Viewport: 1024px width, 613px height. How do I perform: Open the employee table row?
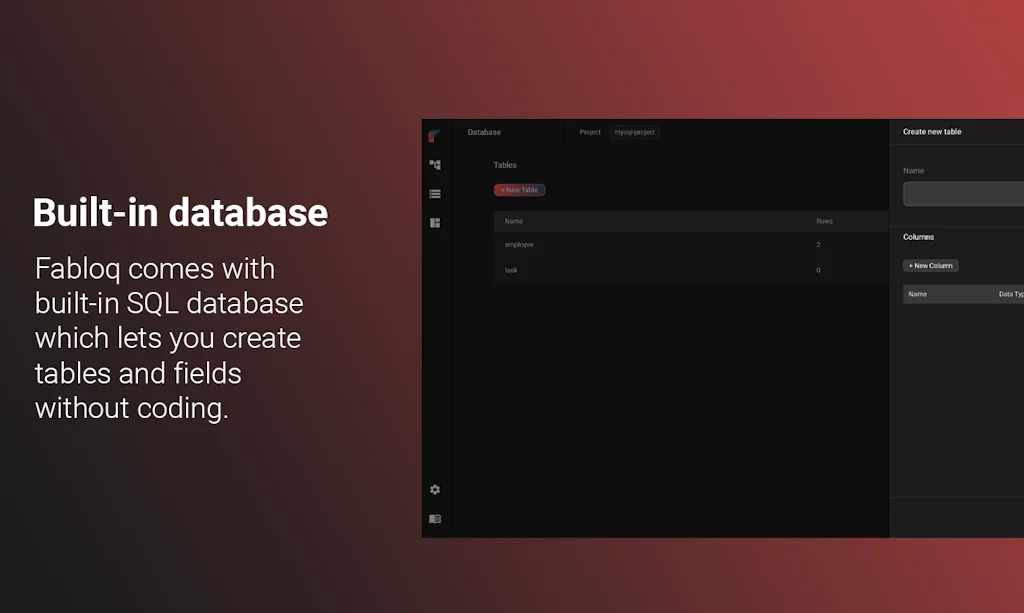pos(519,245)
